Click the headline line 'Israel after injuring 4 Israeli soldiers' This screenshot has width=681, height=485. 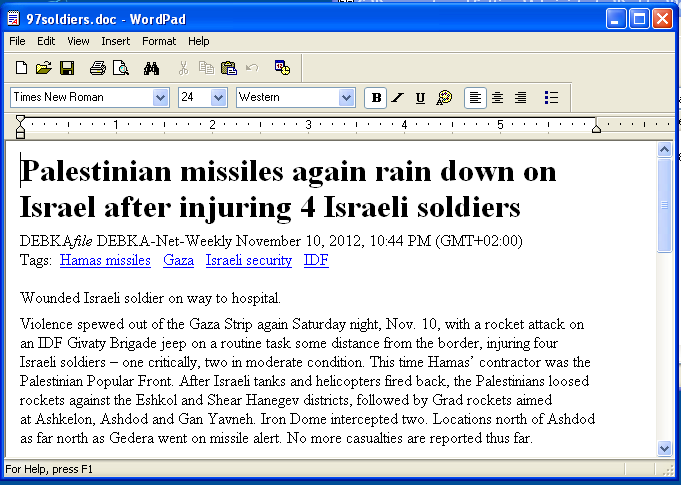point(270,207)
